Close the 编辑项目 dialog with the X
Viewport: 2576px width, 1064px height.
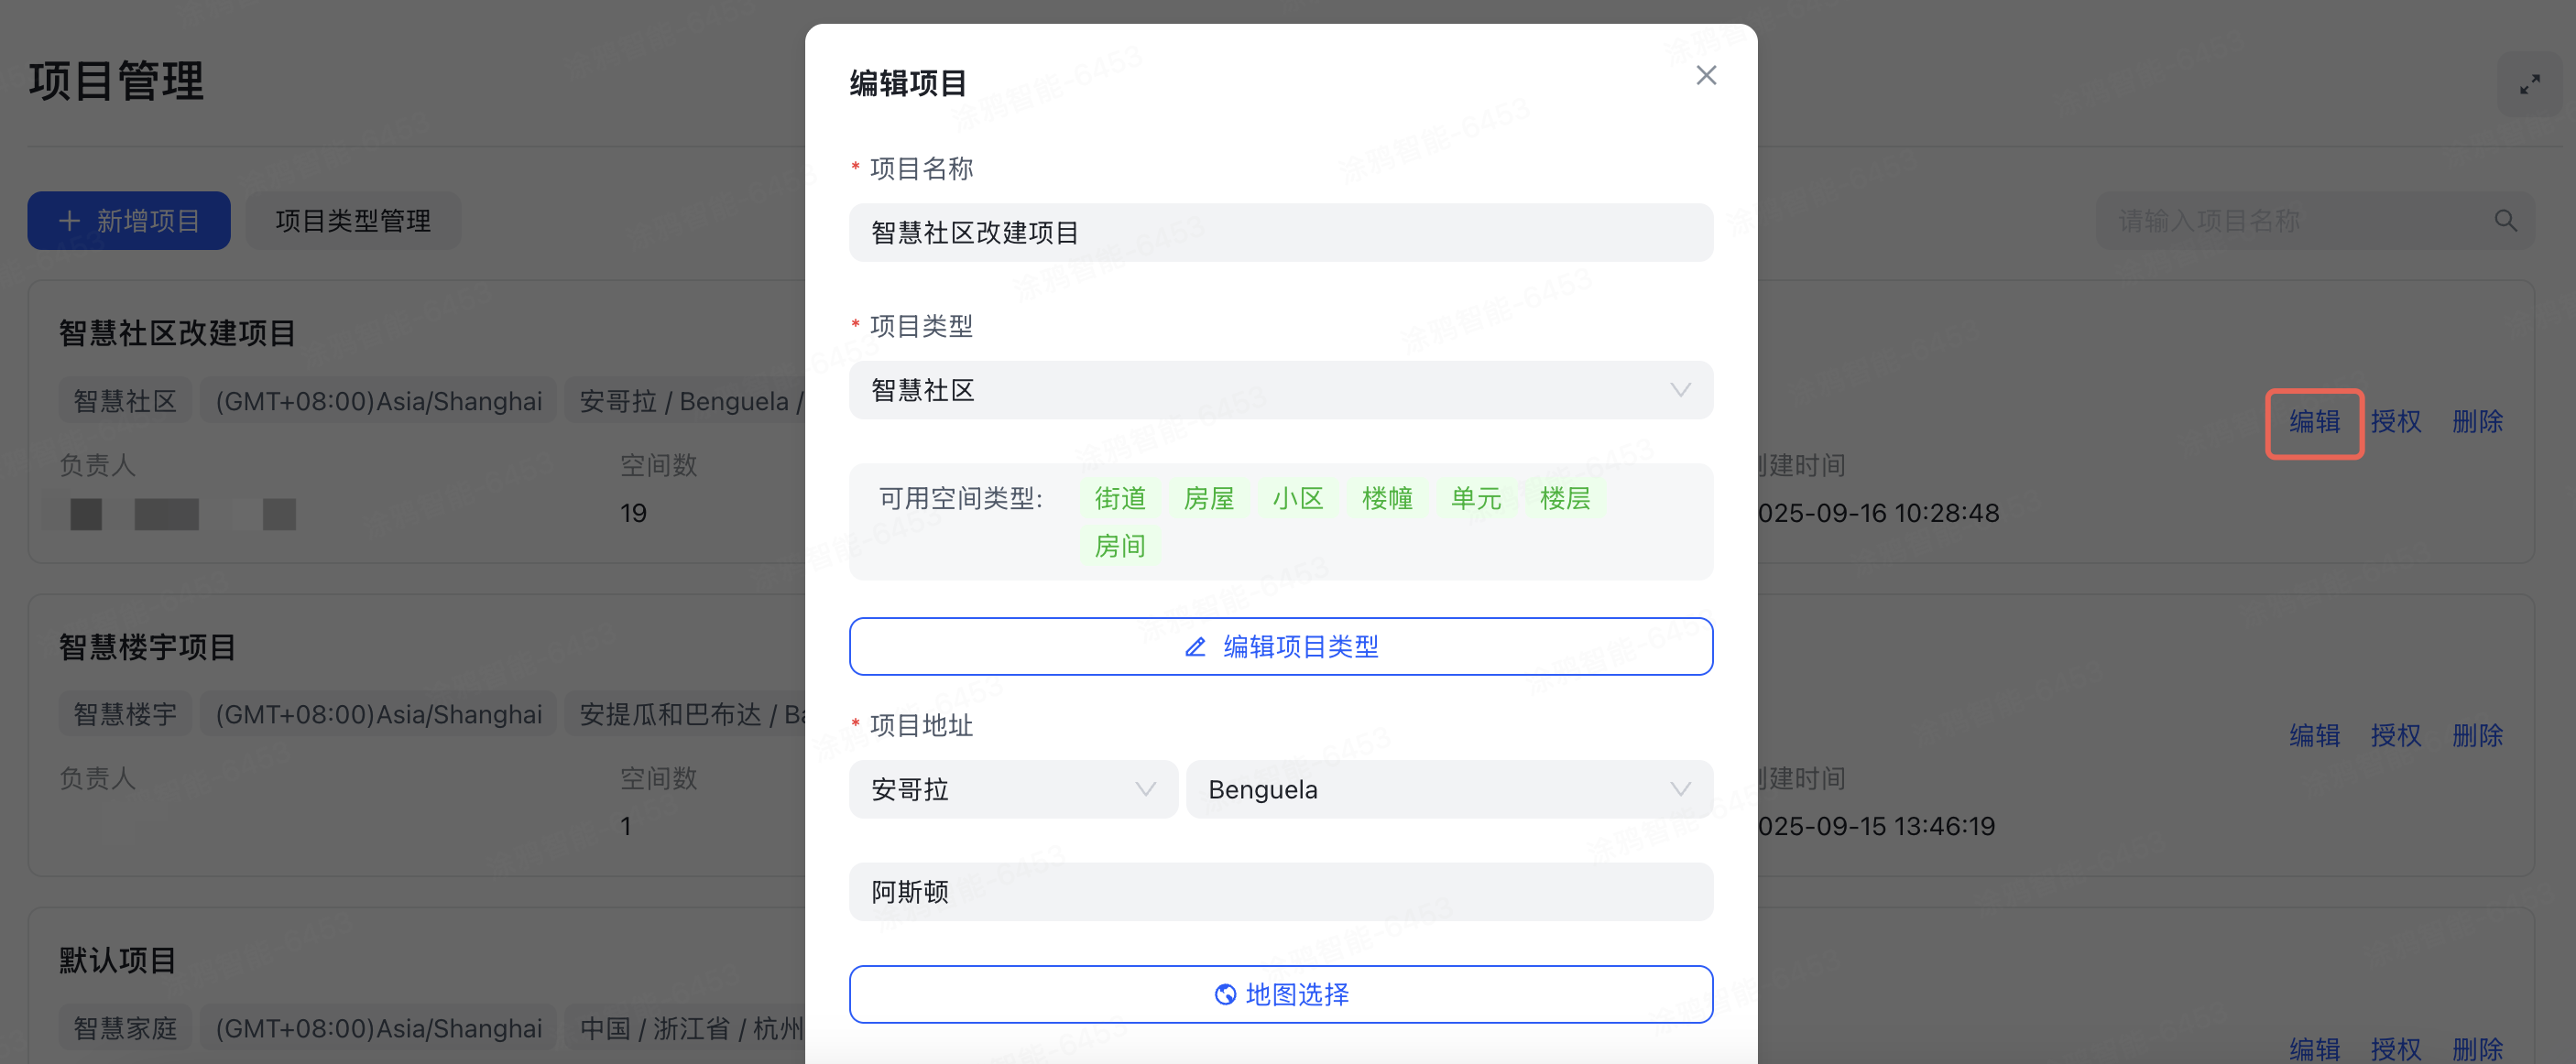tap(1705, 75)
